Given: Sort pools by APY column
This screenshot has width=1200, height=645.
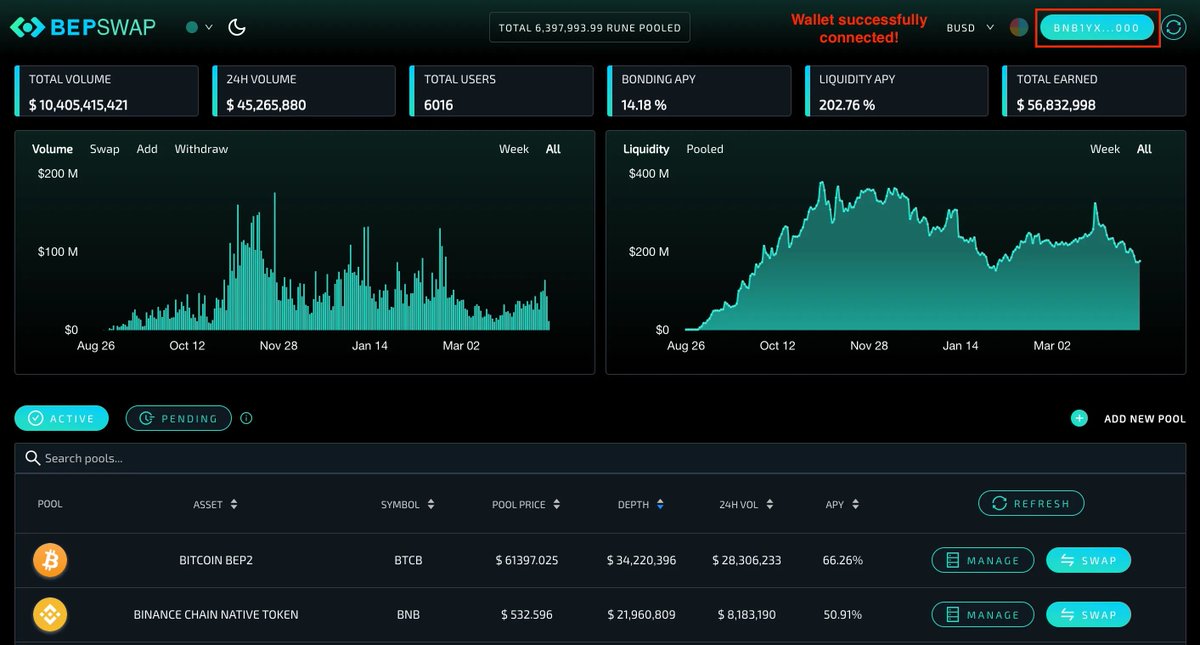Looking at the screenshot, I should click(x=841, y=504).
